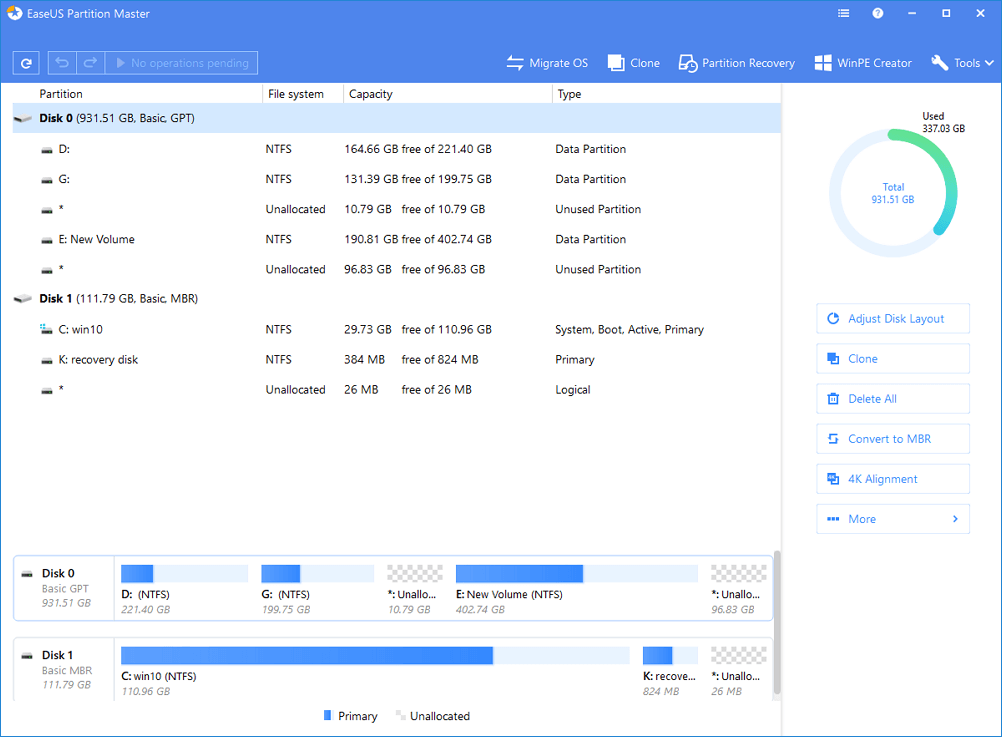
Task: Select the G: partition row
Action: (x=396, y=179)
